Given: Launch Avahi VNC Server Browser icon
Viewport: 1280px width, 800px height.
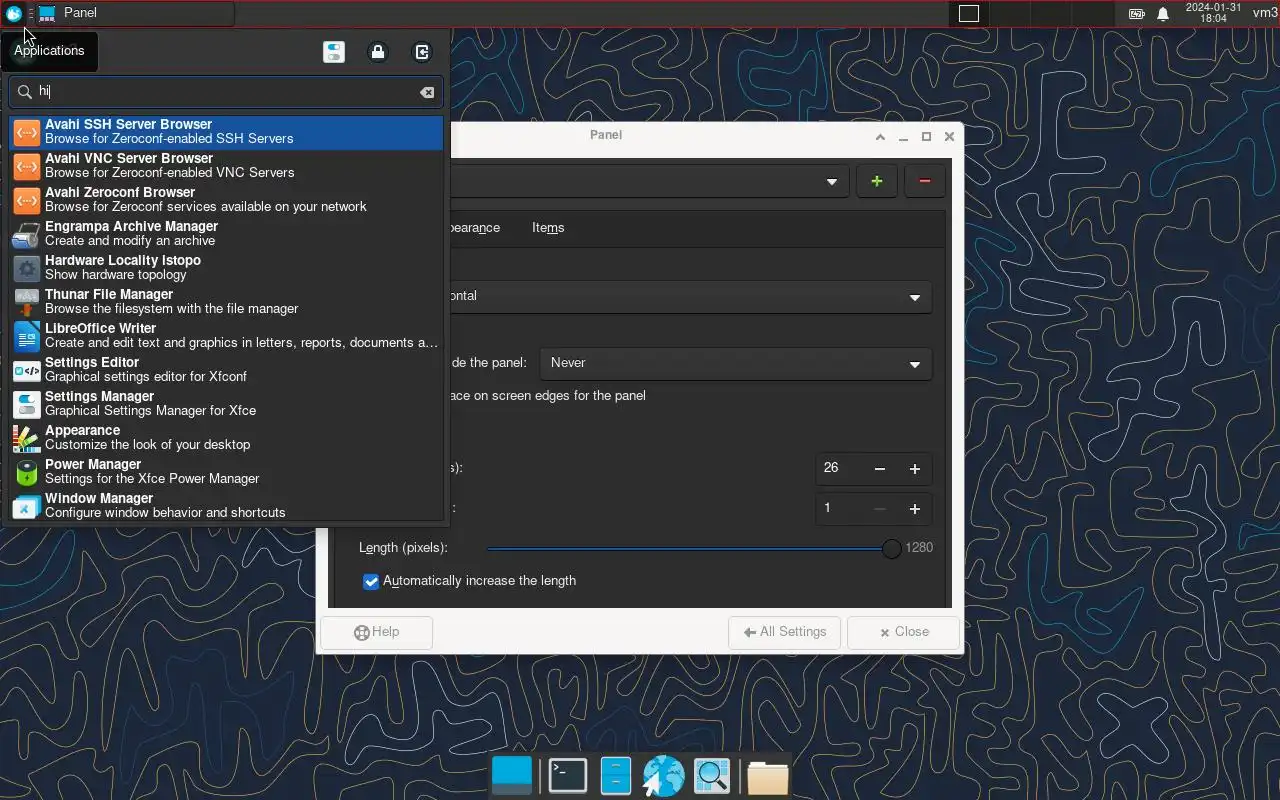Looking at the screenshot, I should click(x=27, y=166).
